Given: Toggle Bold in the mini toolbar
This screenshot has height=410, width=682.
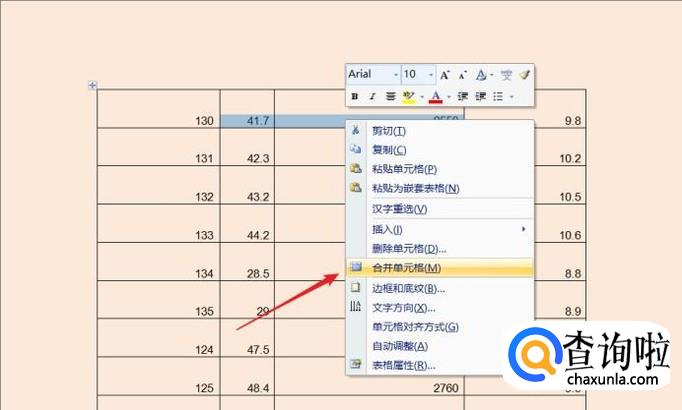Looking at the screenshot, I should click(x=354, y=96).
